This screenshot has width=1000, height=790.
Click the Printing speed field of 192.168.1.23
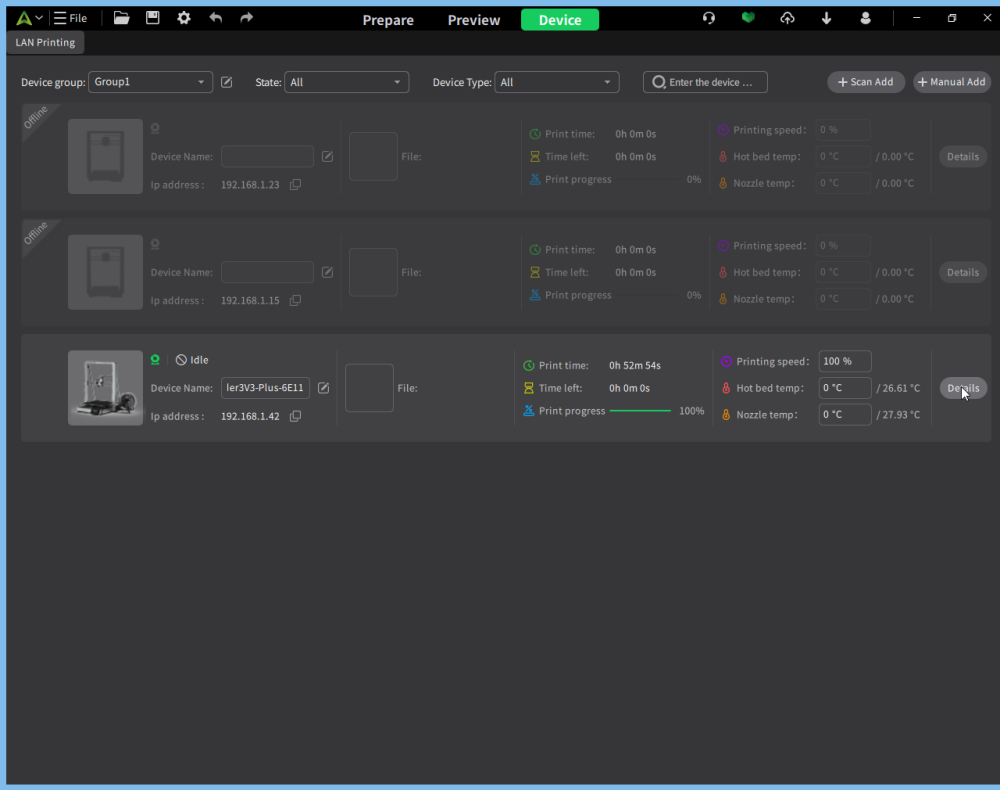(842, 129)
